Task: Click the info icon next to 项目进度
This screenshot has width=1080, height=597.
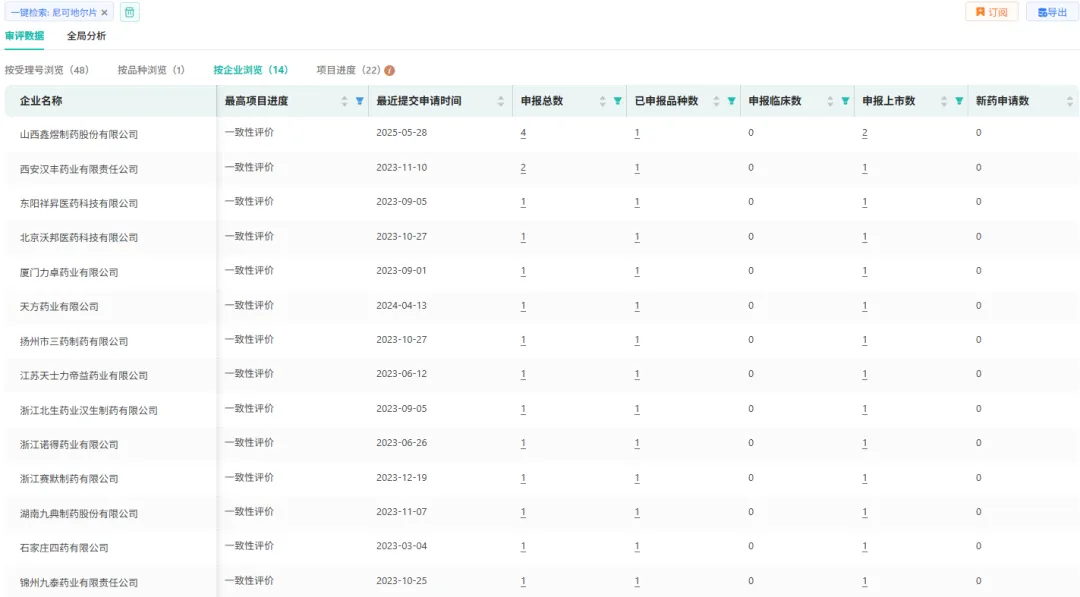Action: (390, 71)
